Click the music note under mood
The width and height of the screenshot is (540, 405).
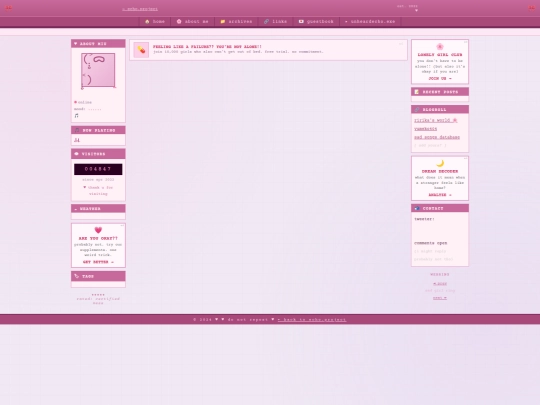[76, 116]
